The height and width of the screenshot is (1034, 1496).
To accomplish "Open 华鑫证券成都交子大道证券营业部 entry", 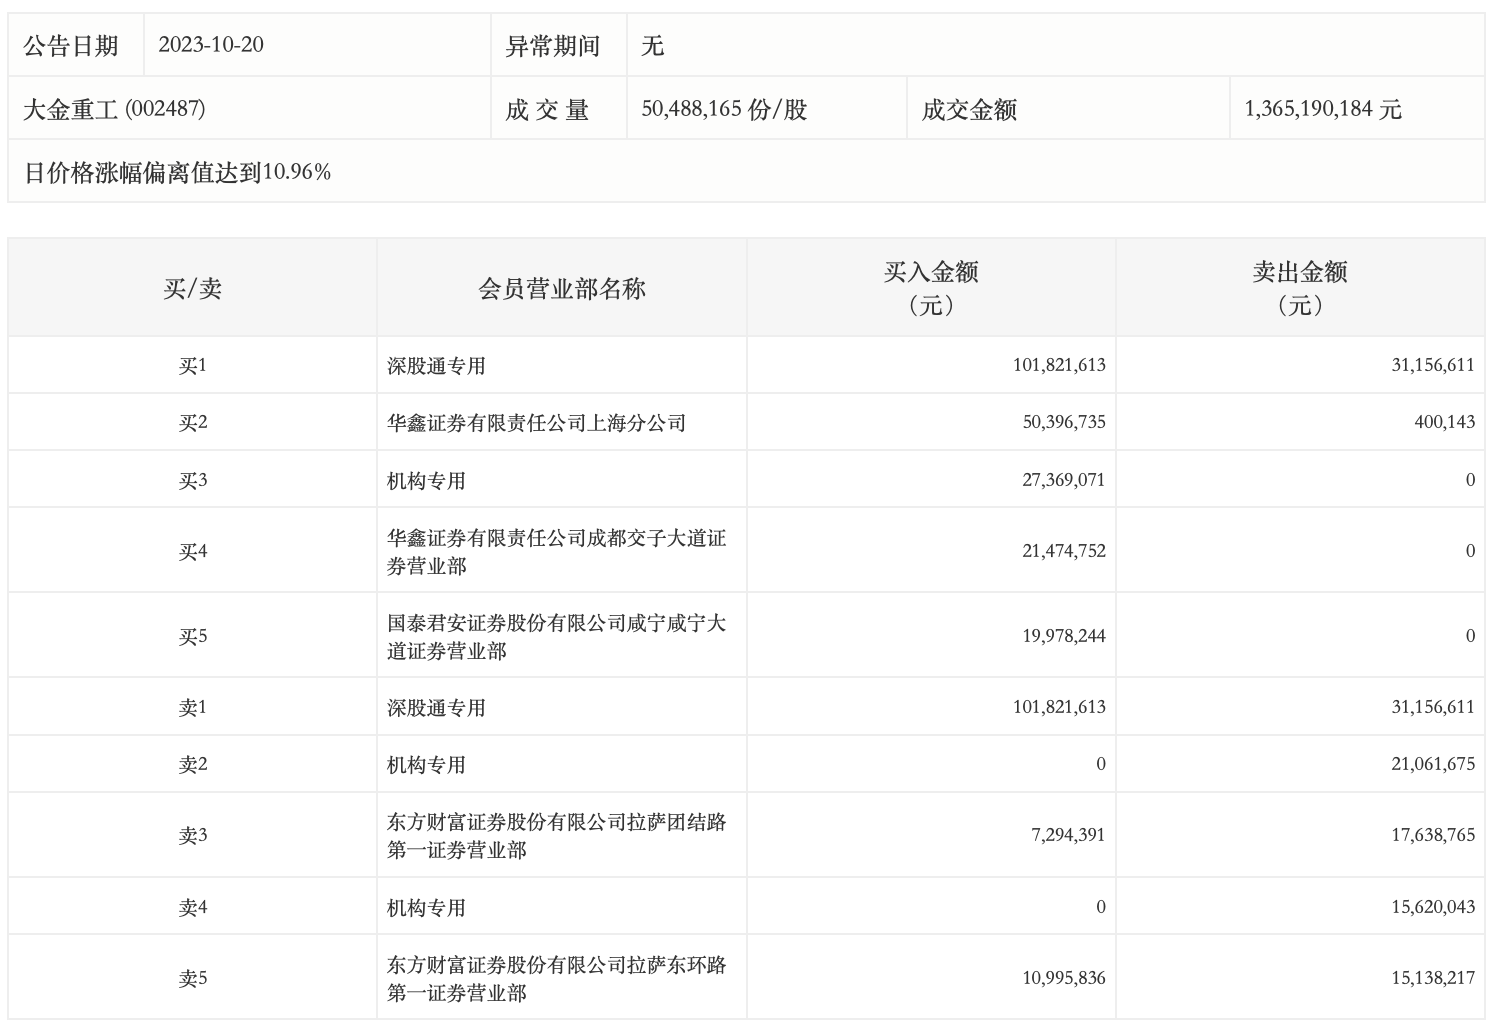I will pos(556,552).
